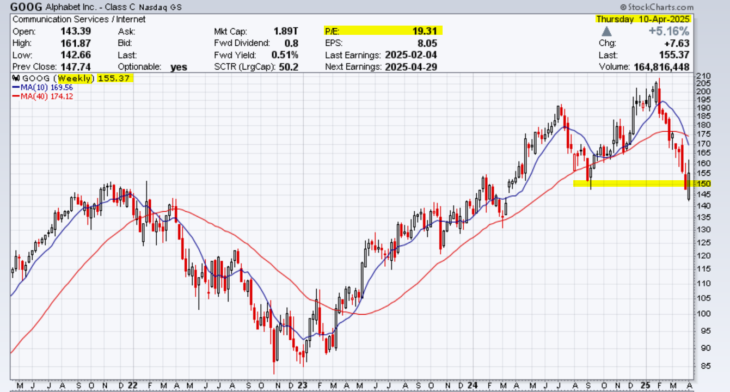Click the 'Bid:' field label
Viewport: 730px width, 392px height.
tap(126, 43)
